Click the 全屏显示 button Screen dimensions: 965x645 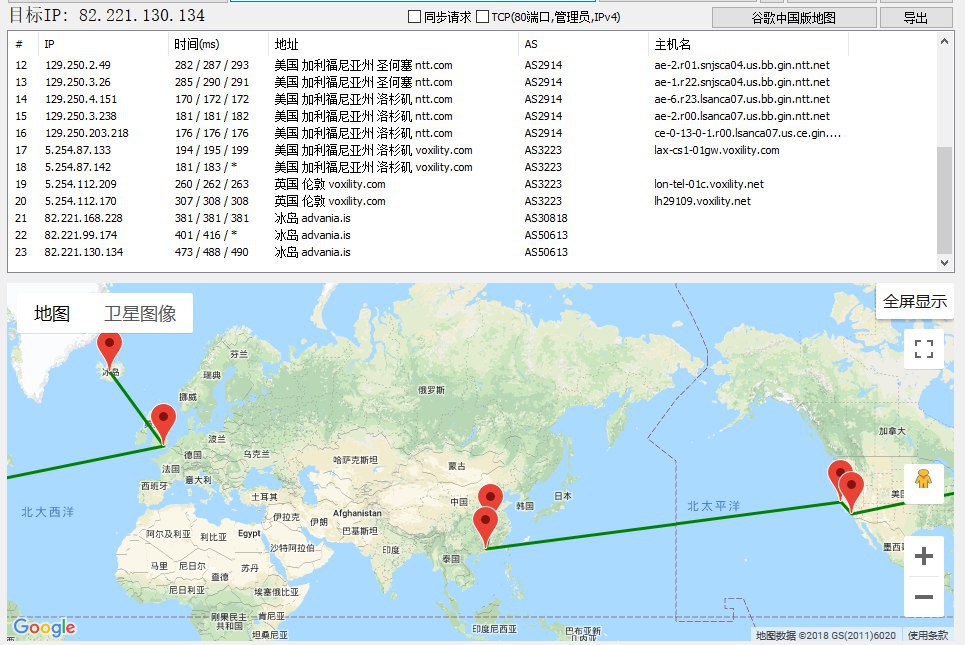(x=914, y=302)
